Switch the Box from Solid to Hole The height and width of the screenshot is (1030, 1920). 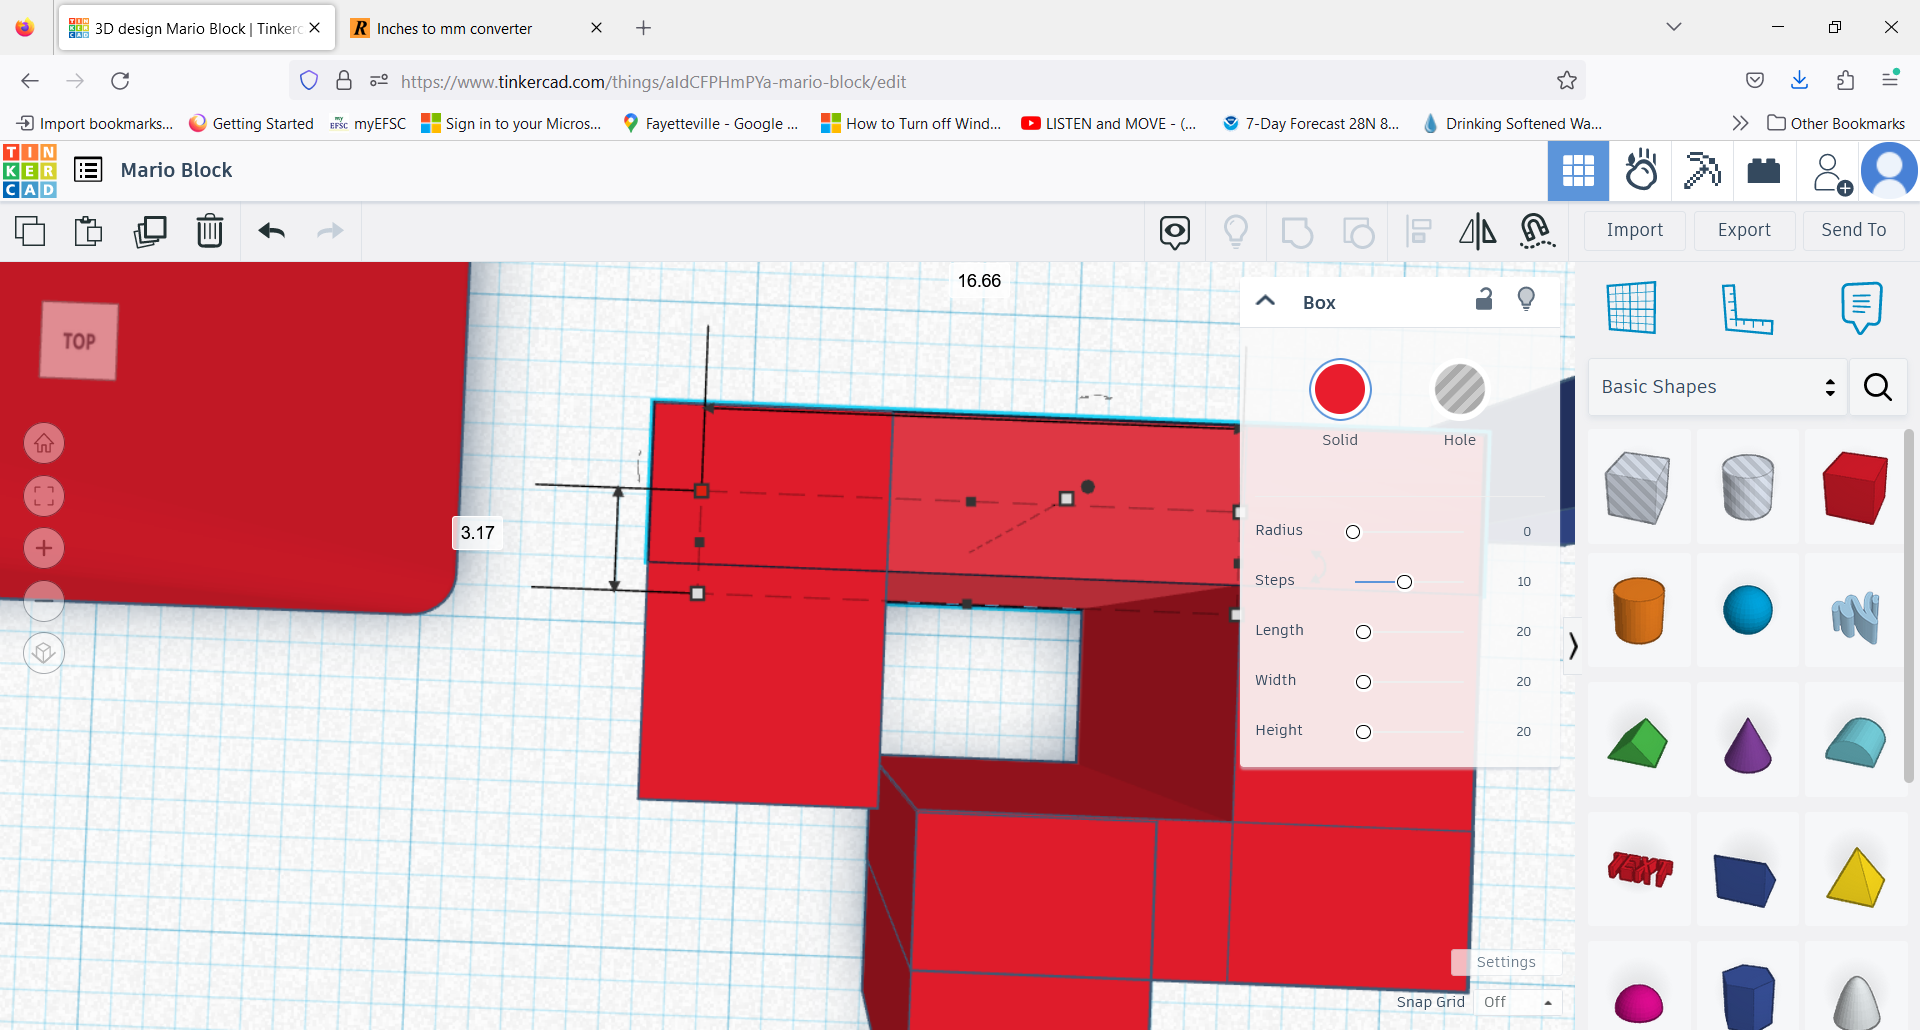click(1459, 390)
